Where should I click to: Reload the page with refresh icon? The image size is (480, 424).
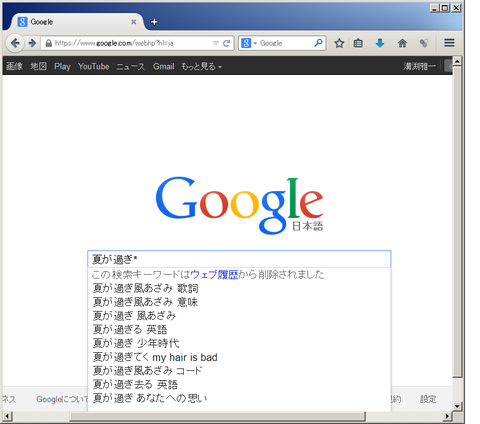point(227,43)
